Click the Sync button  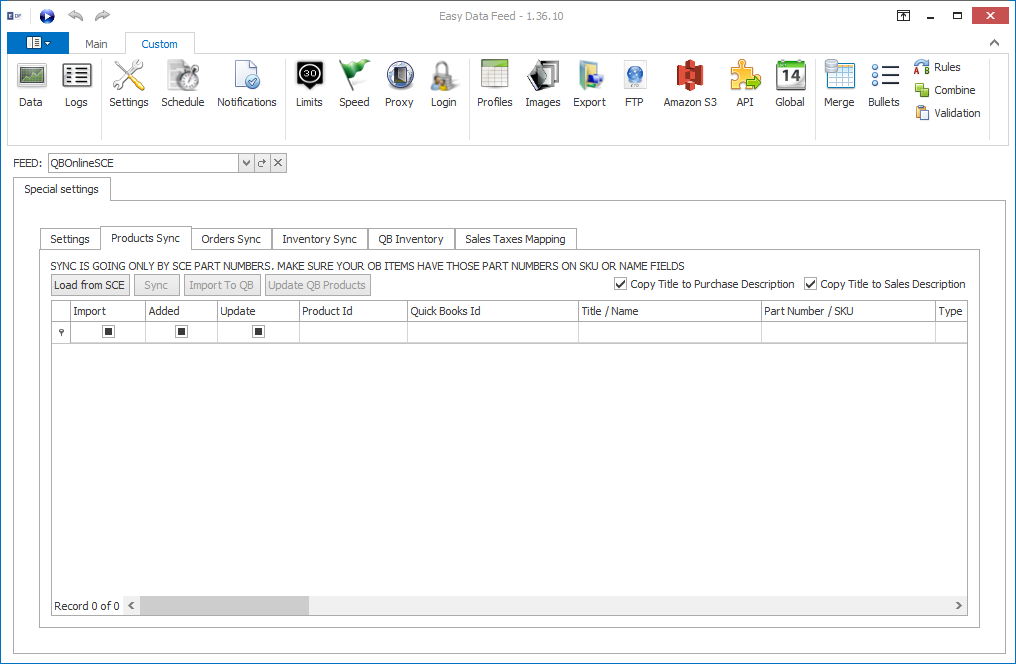pos(156,285)
